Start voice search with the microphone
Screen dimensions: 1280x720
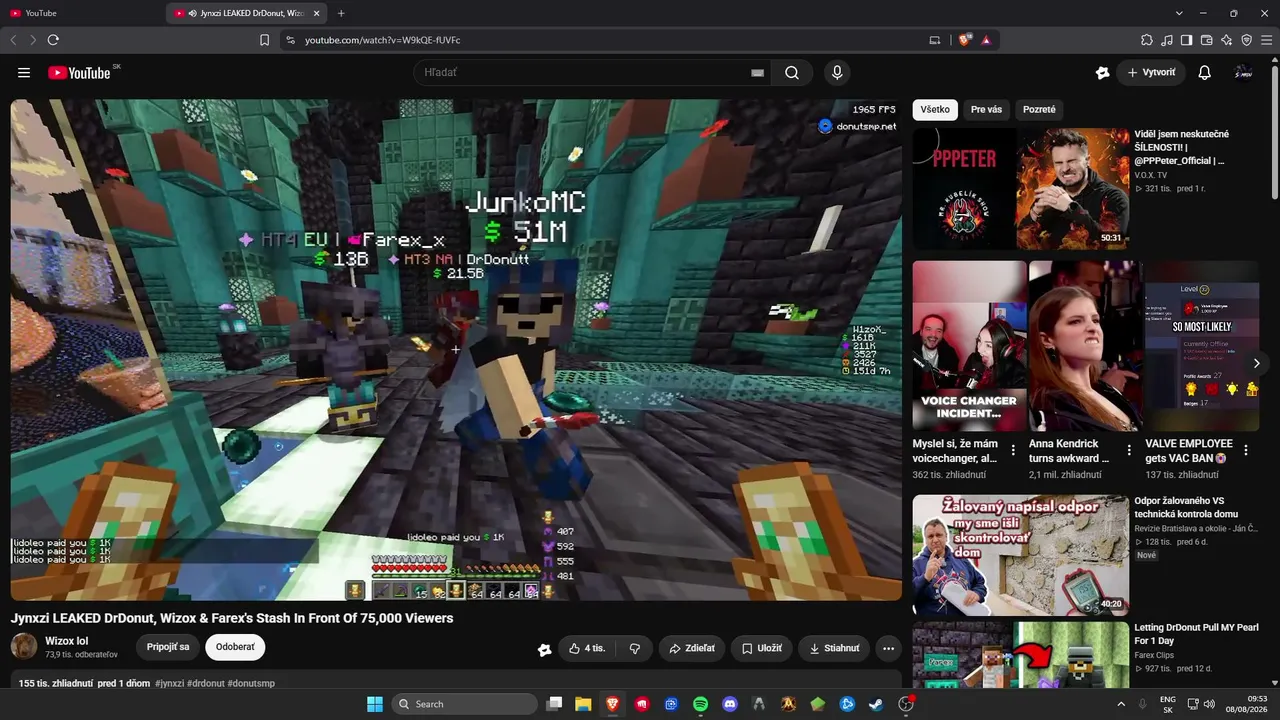click(x=837, y=73)
